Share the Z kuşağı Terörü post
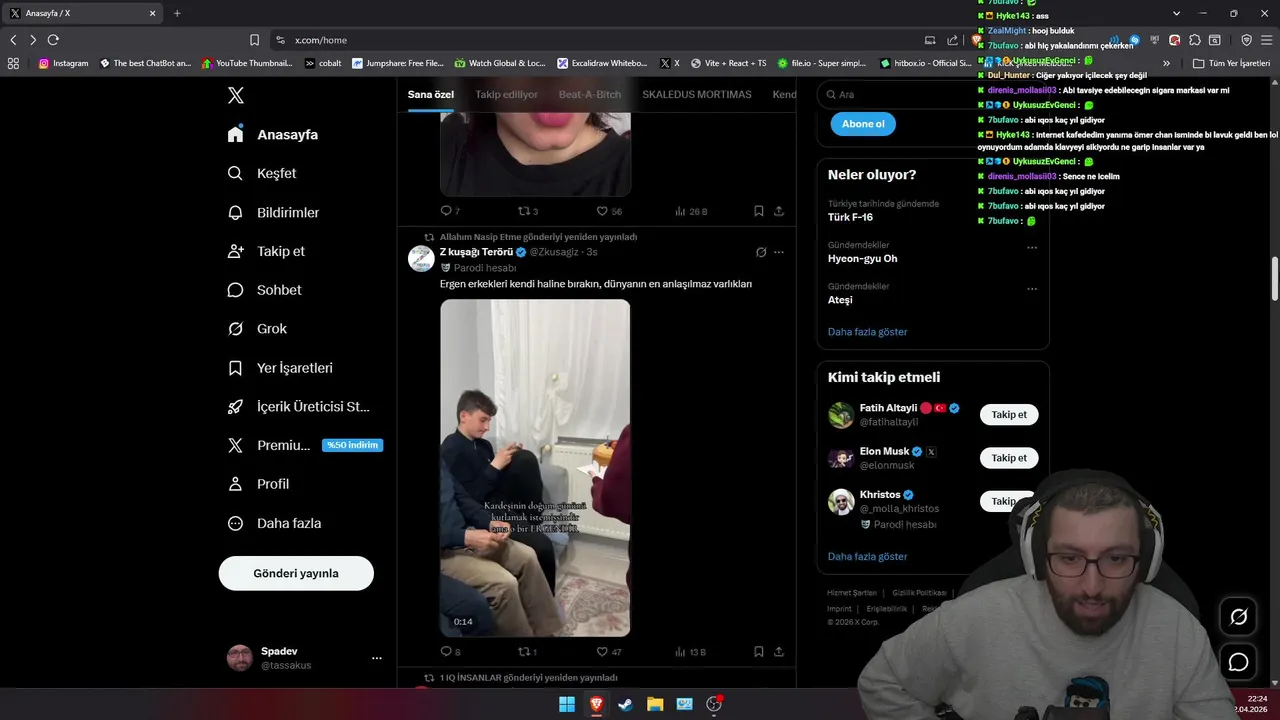The height and width of the screenshot is (720, 1280). pyautogui.click(x=779, y=652)
